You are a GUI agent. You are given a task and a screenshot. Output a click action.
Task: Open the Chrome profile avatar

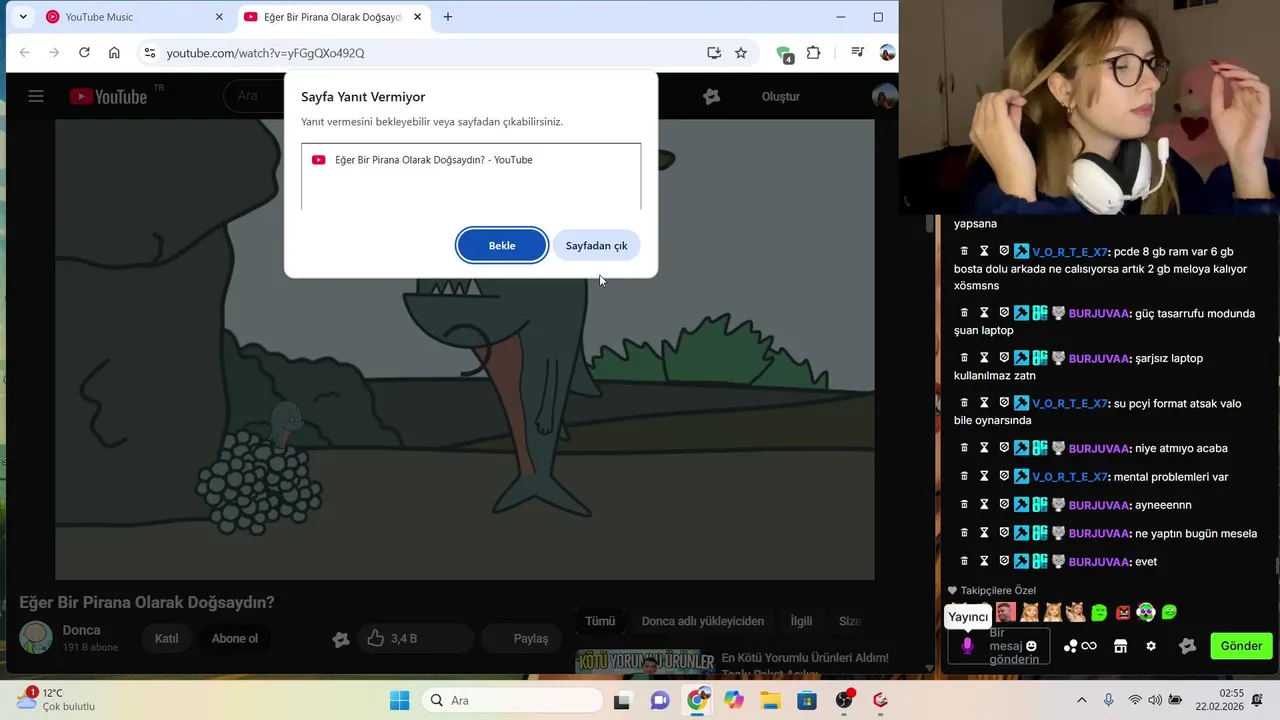[887, 53]
